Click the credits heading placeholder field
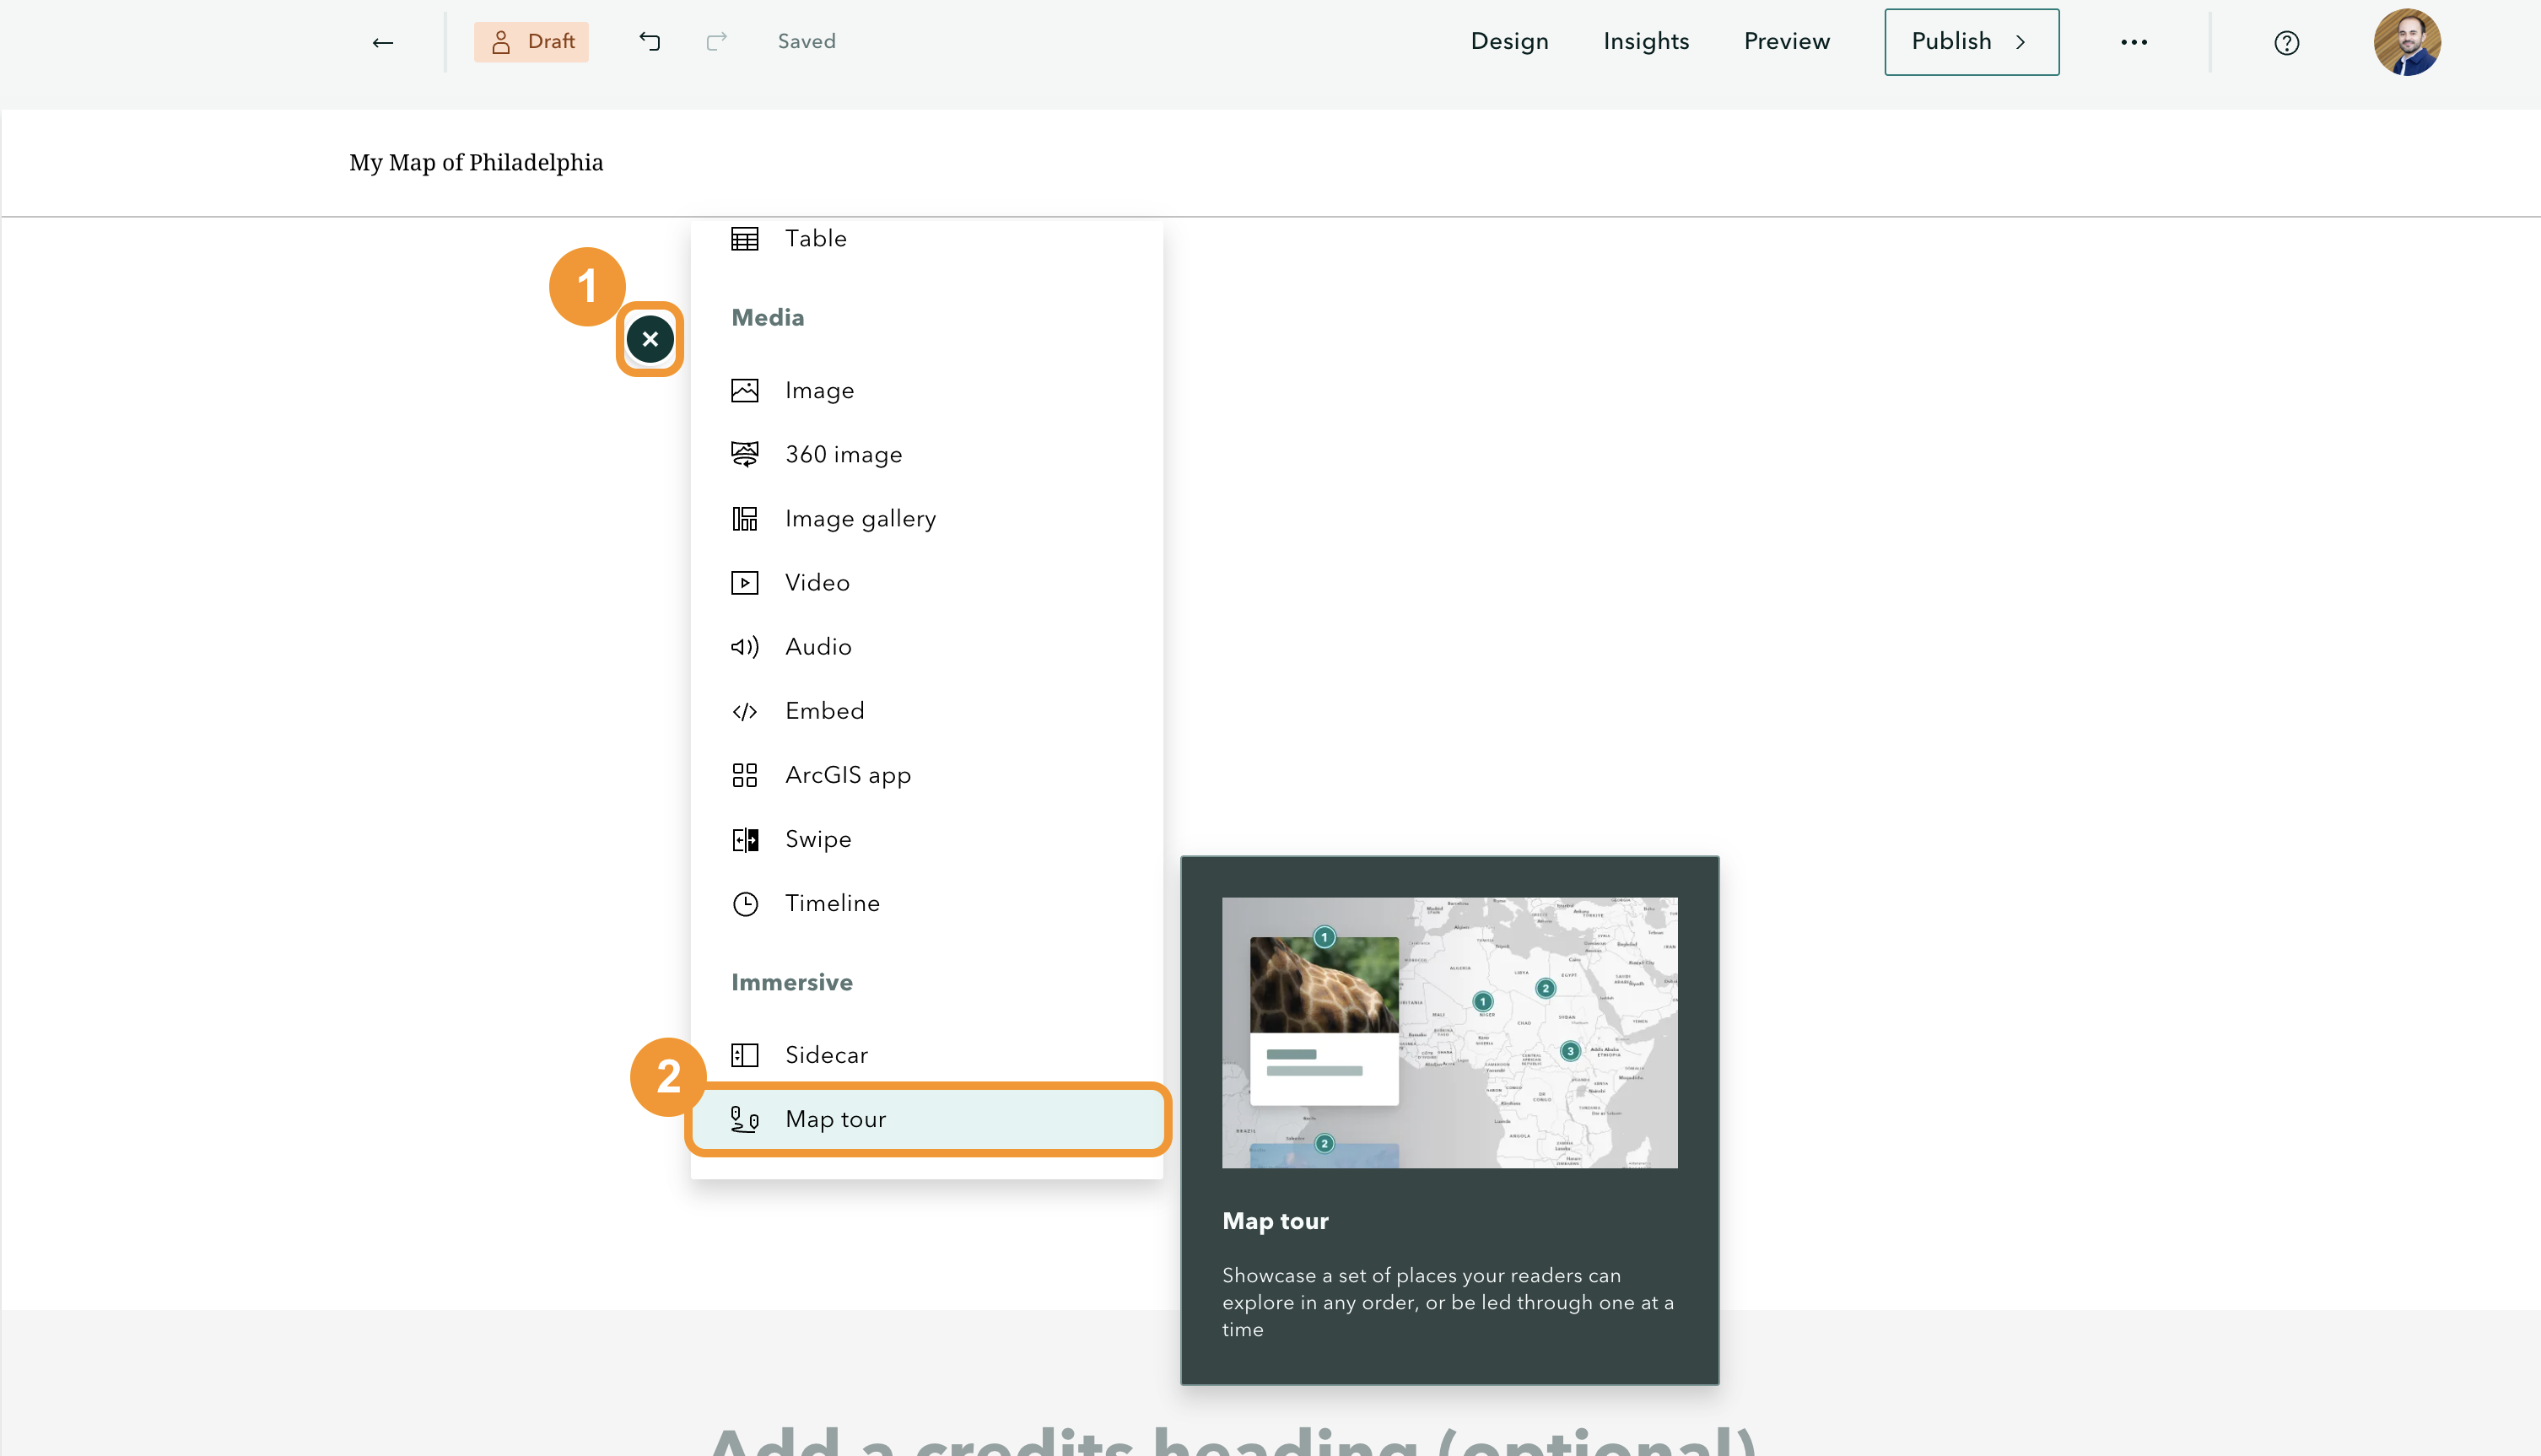 (x=1232, y=1442)
